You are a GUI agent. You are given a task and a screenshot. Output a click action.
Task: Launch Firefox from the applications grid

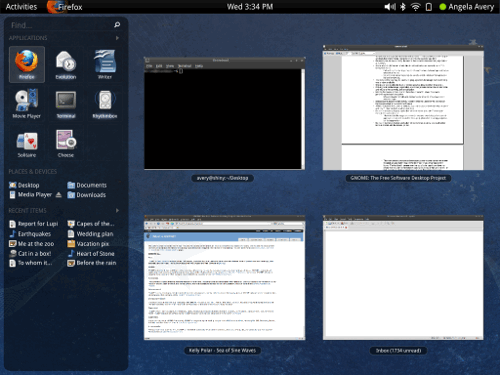[27, 64]
